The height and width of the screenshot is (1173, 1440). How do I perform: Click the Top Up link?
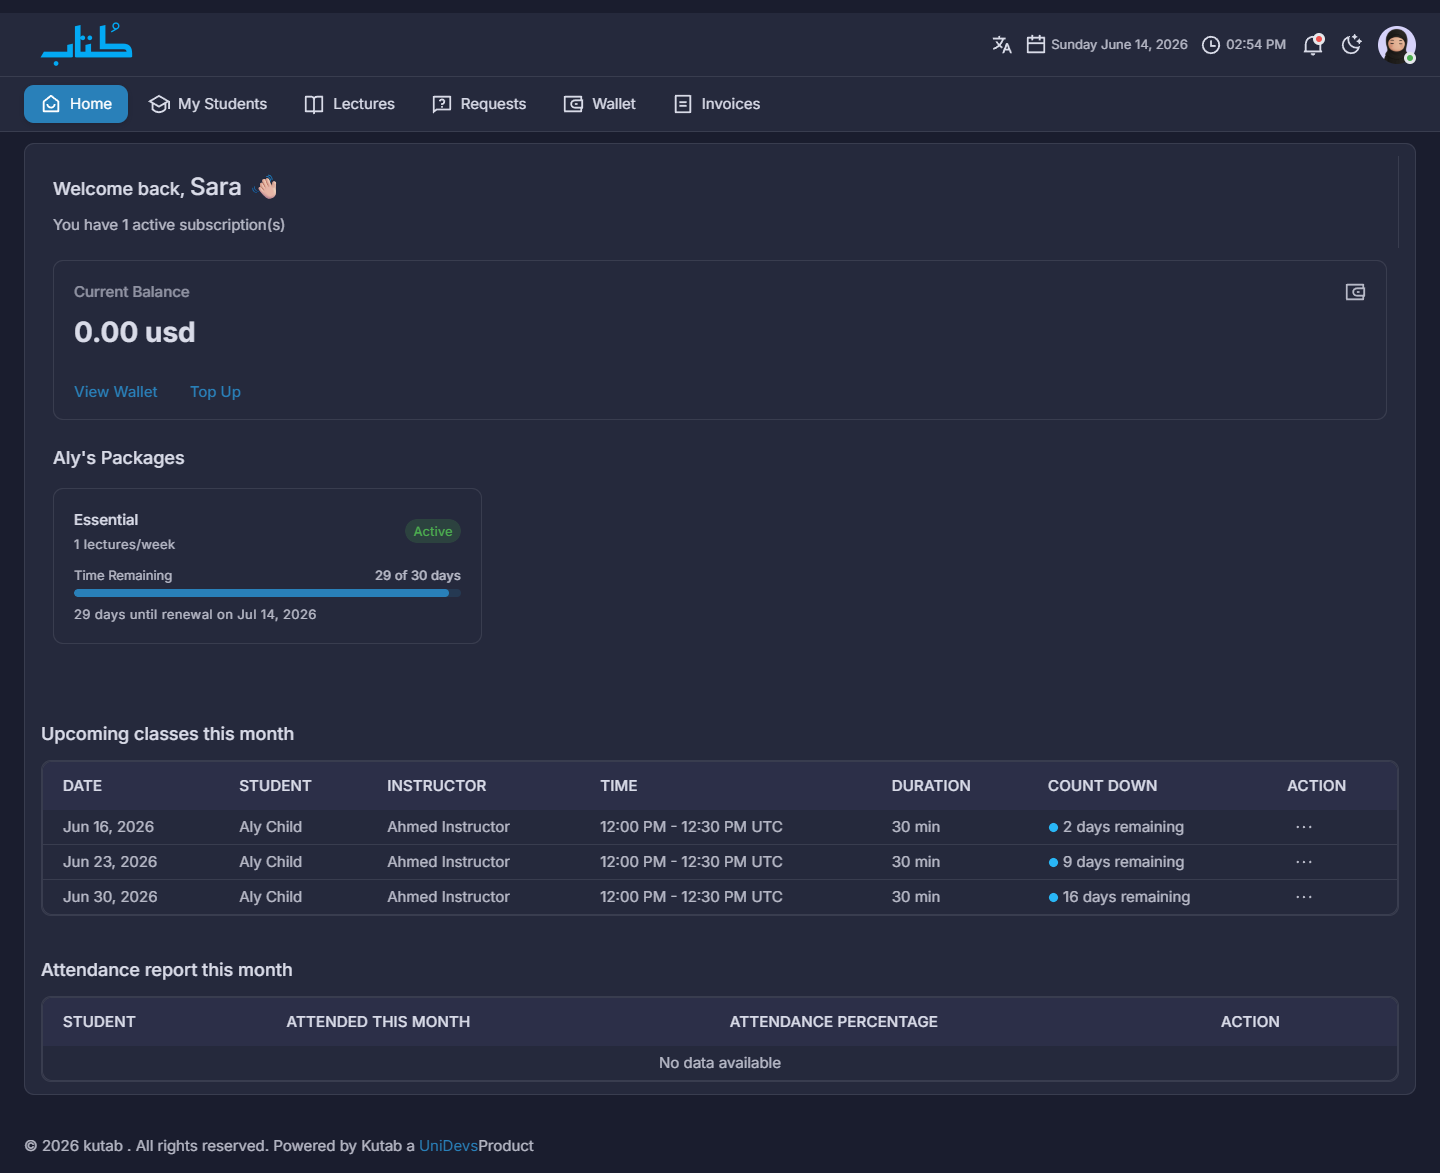pos(215,392)
